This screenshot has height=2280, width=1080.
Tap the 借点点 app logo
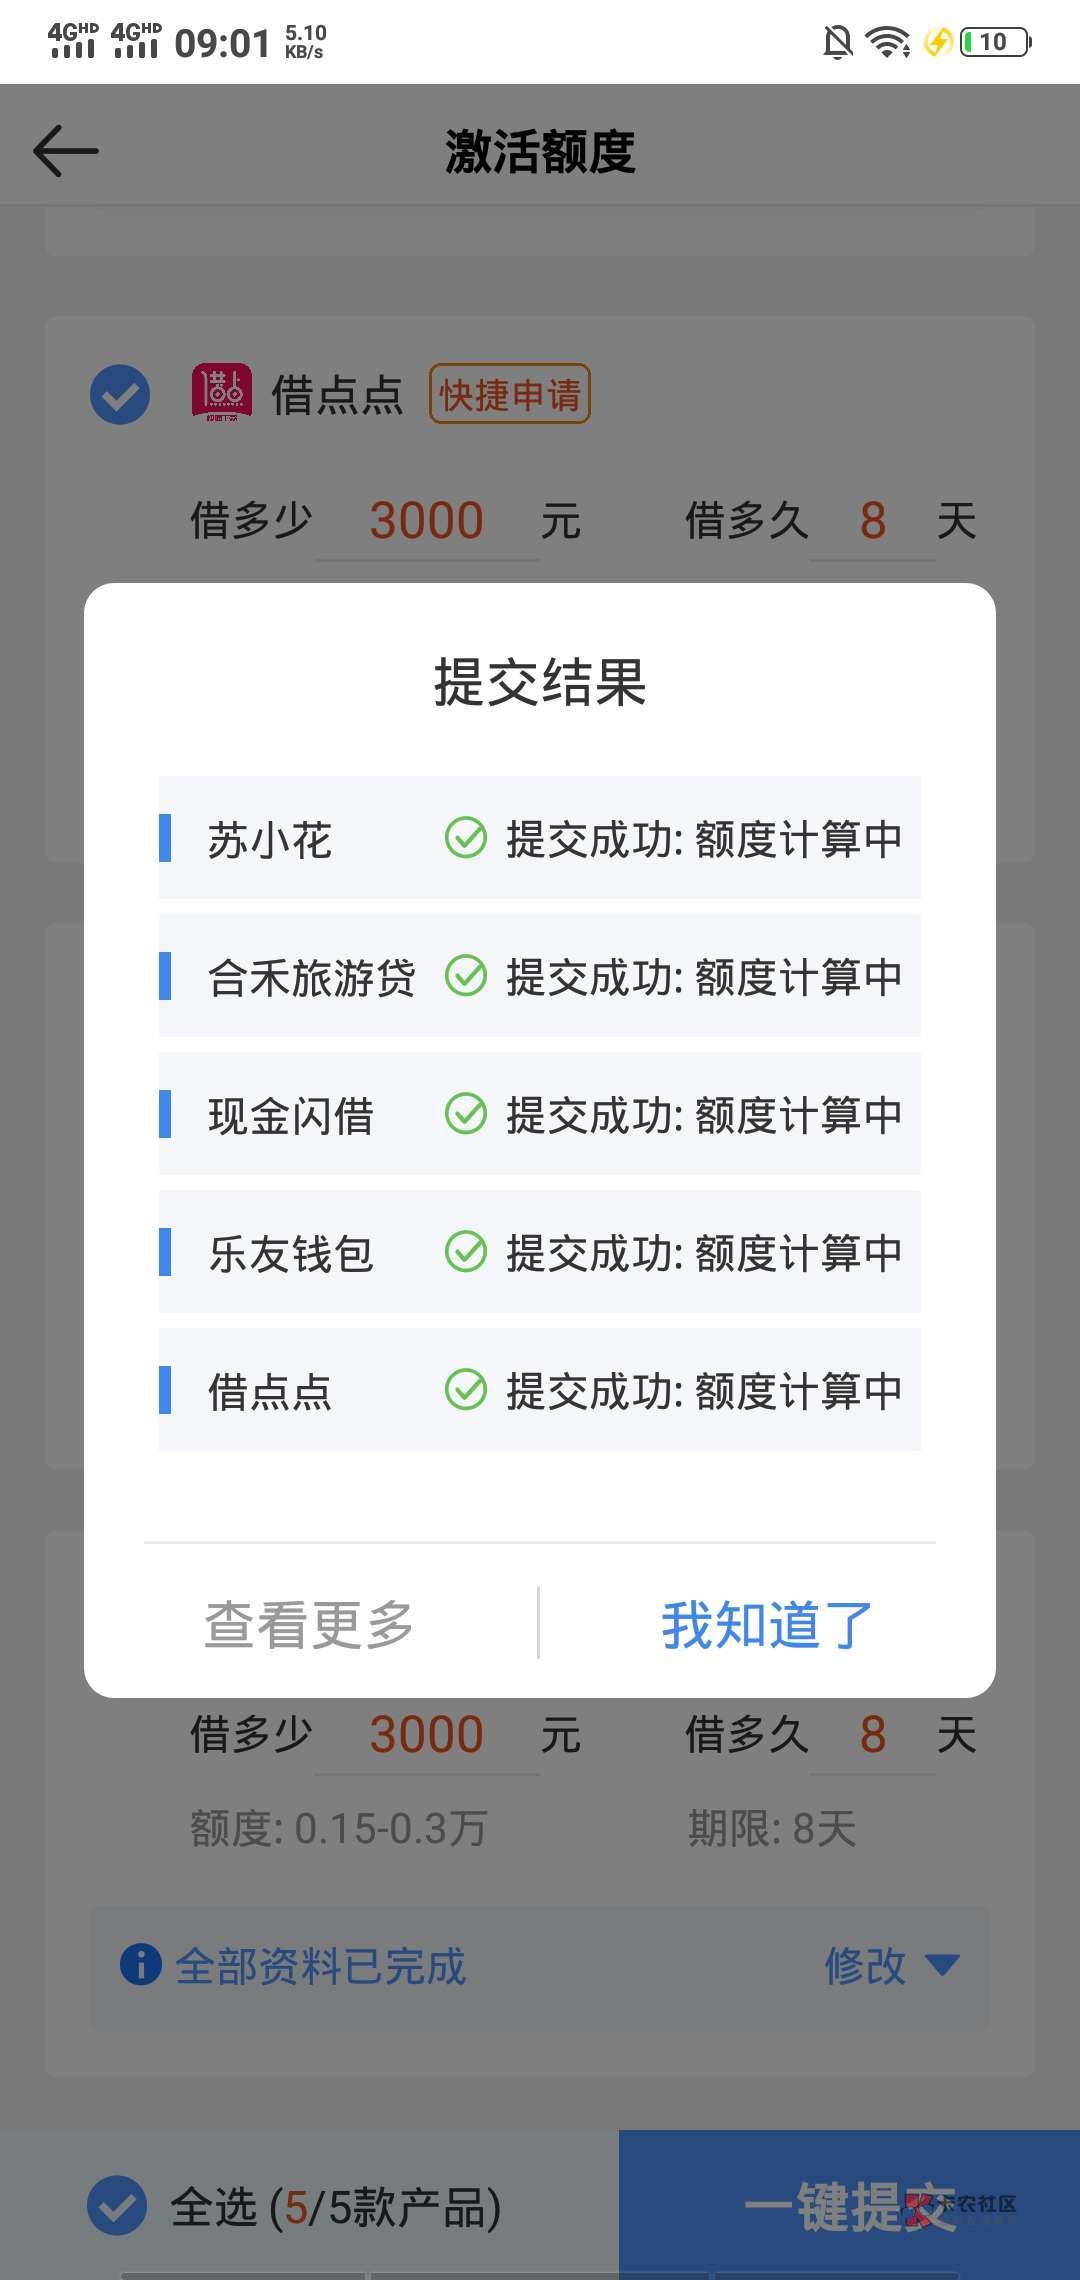click(x=221, y=393)
